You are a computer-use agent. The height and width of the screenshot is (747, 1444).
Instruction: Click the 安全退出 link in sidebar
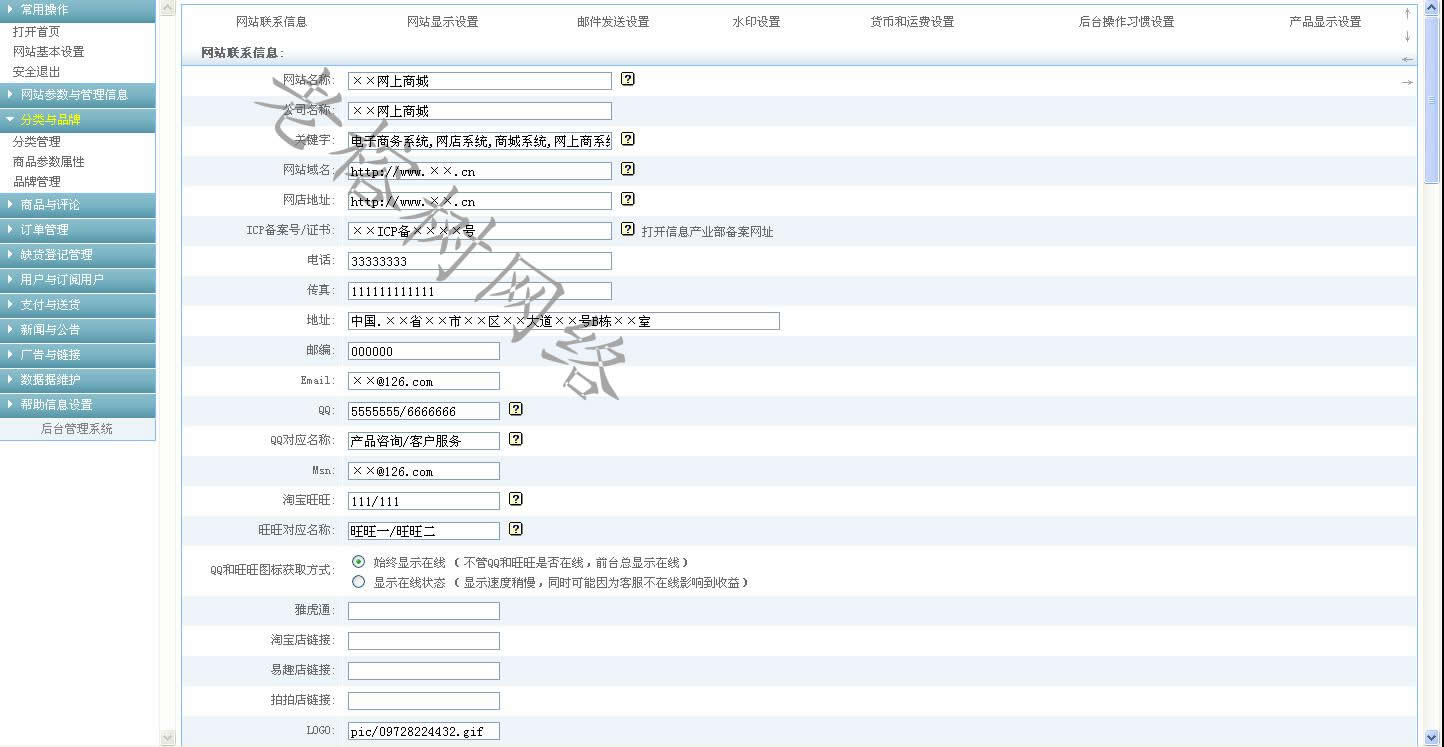click(x=36, y=72)
